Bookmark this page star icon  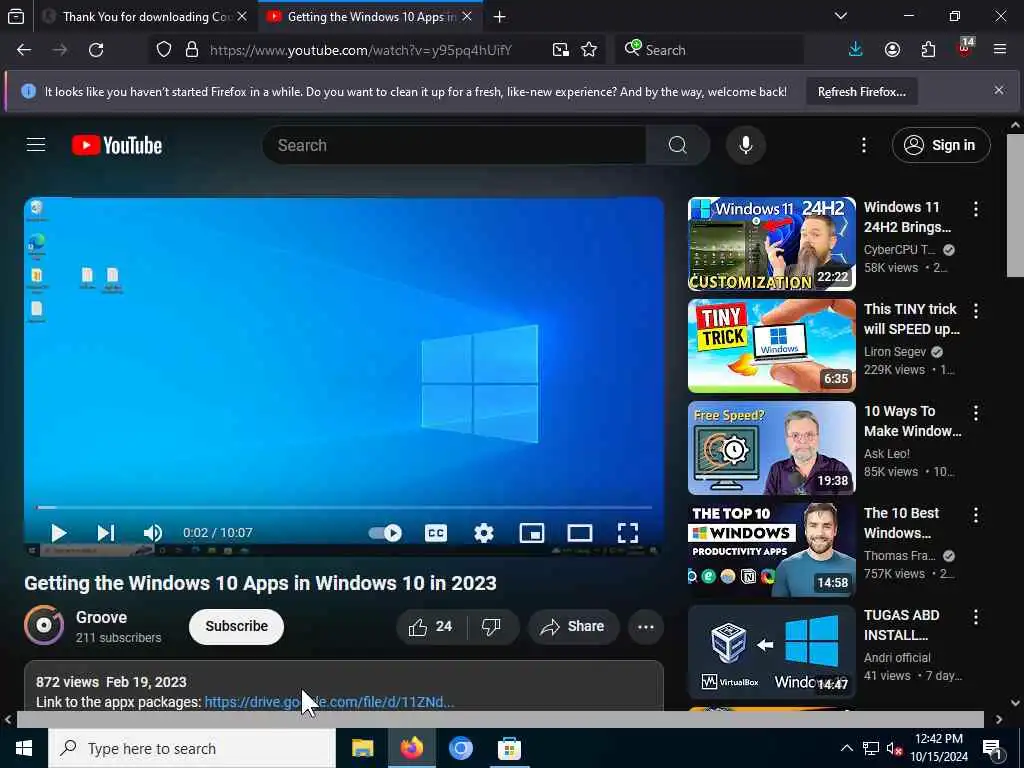pyautogui.click(x=589, y=50)
